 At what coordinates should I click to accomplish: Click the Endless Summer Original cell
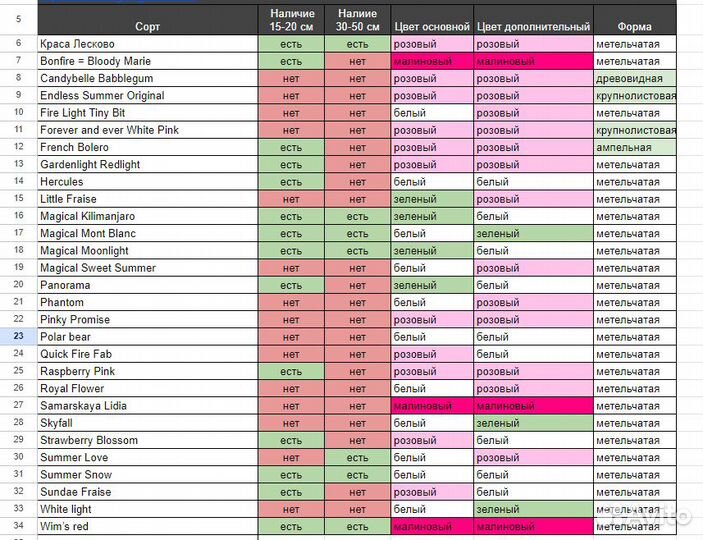147,96
